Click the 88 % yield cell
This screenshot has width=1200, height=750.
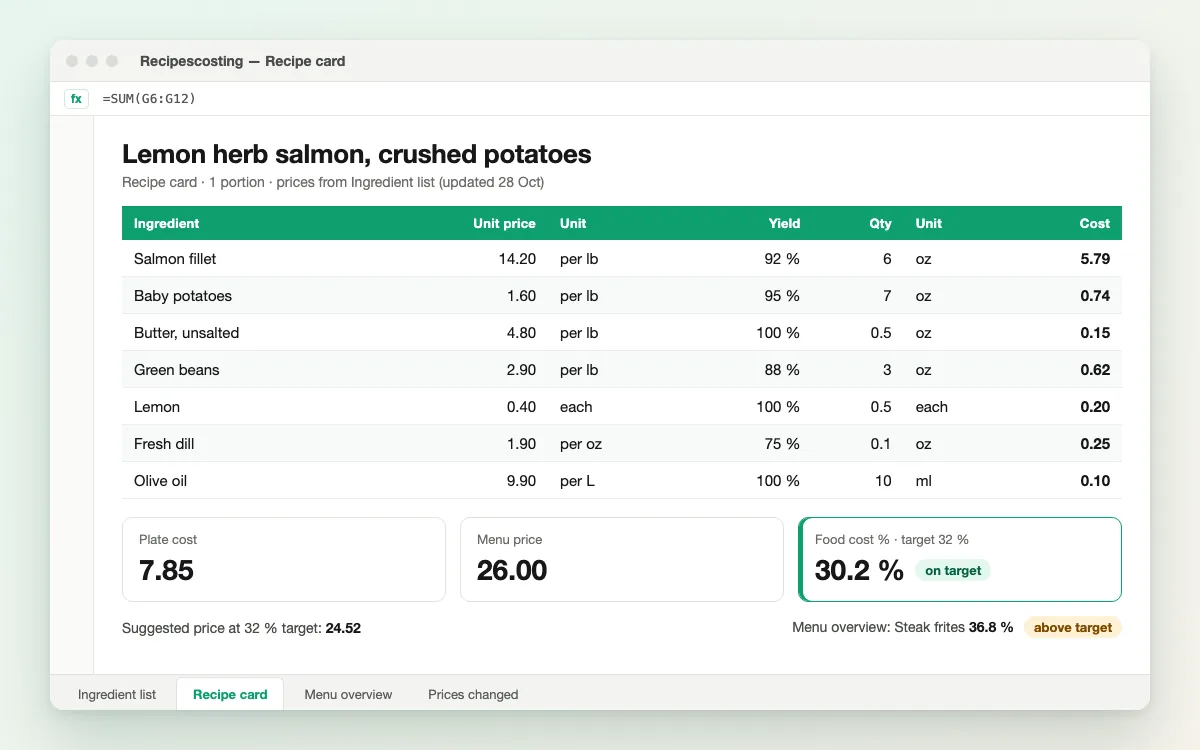781,370
